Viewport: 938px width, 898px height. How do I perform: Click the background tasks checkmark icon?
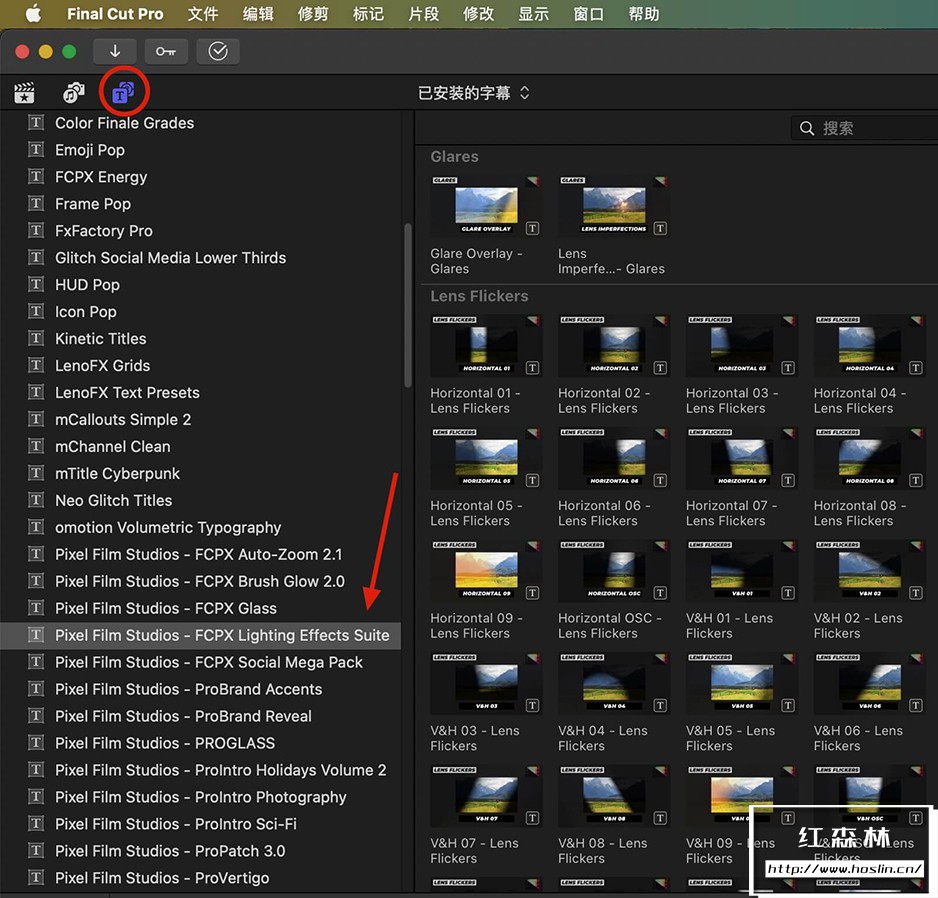pos(217,51)
